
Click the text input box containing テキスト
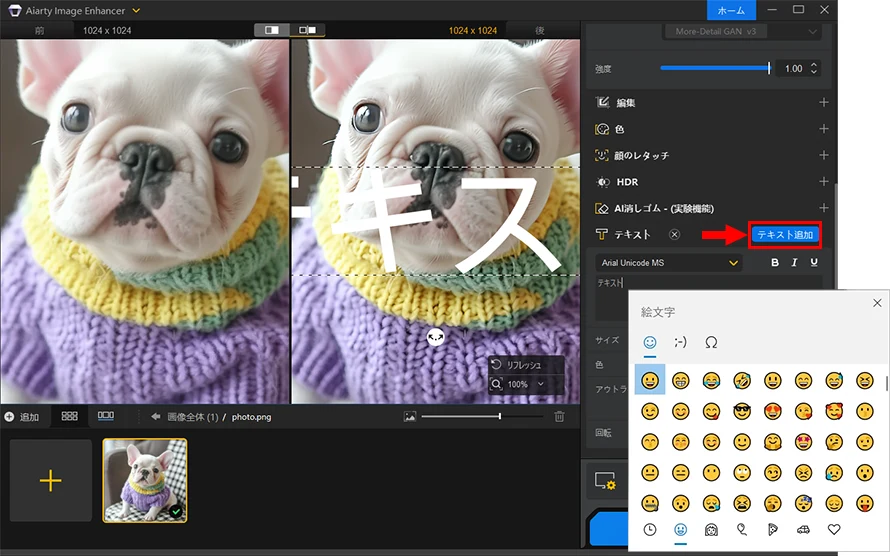click(x=708, y=297)
